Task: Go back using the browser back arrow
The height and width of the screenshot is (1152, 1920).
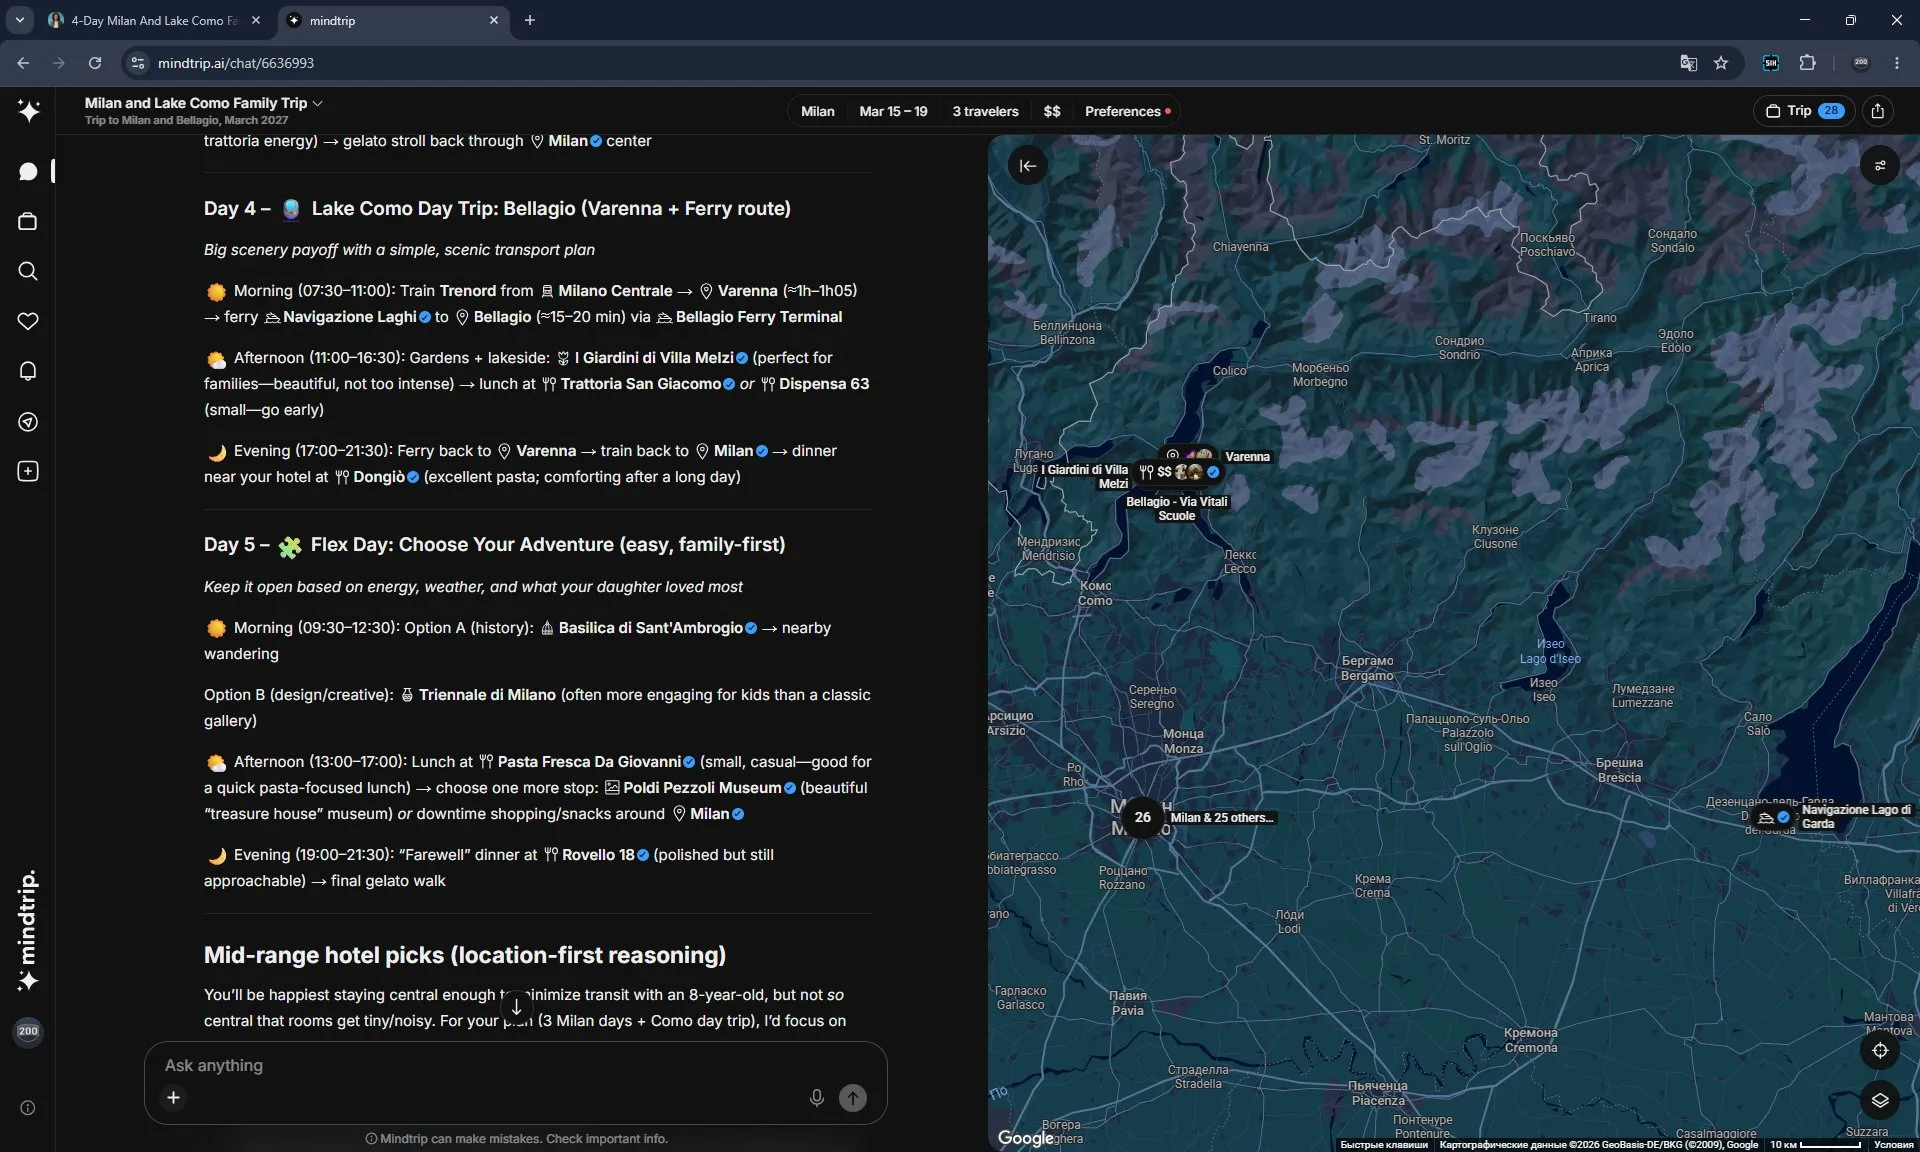Action: pyautogui.click(x=23, y=63)
